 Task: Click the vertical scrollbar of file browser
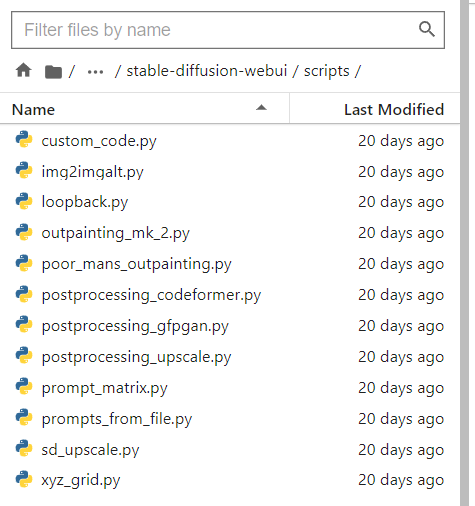click(x=465, y=253)
